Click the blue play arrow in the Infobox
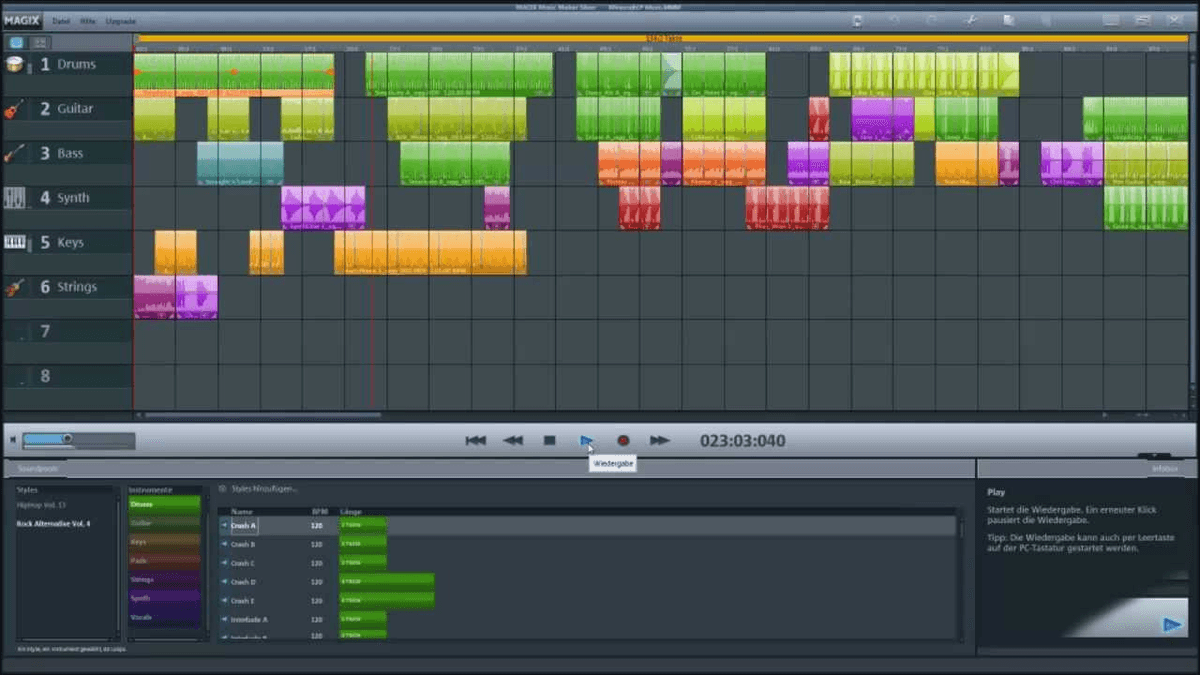Screen dimensions: 1200x675 [1172, 625]
